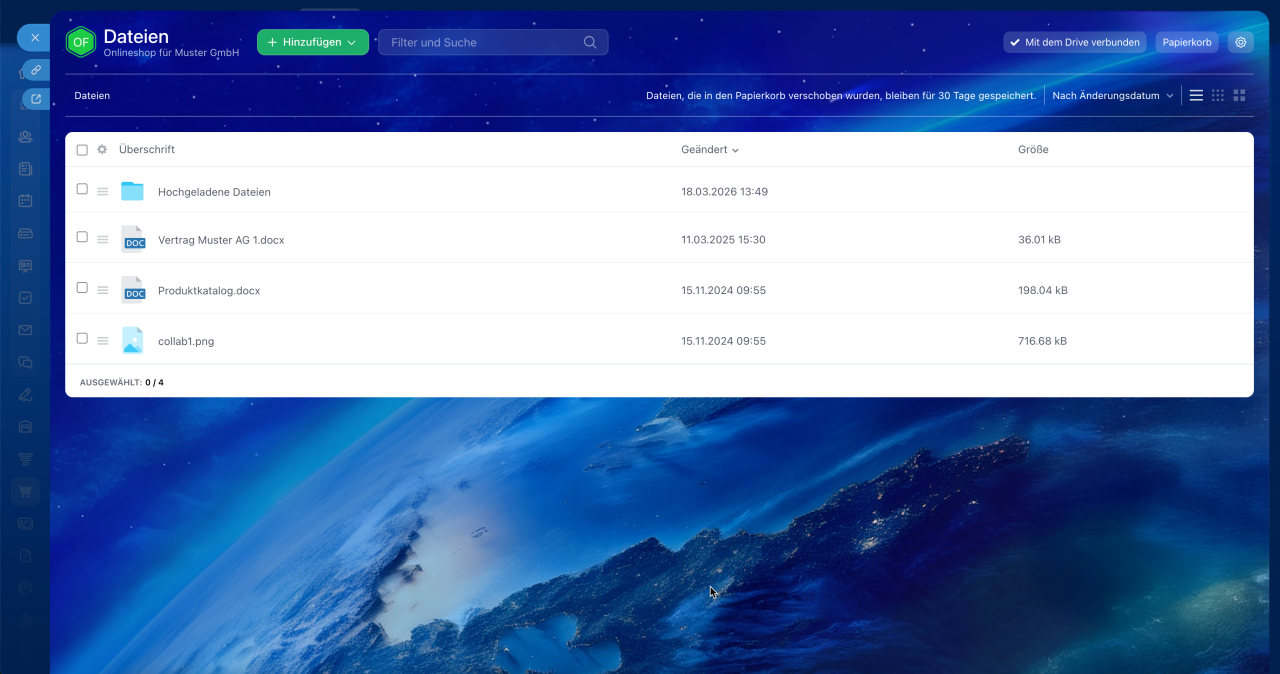
Task: Open tasks checkmark icon in left sidebar
Action: (x=26, y=298)
